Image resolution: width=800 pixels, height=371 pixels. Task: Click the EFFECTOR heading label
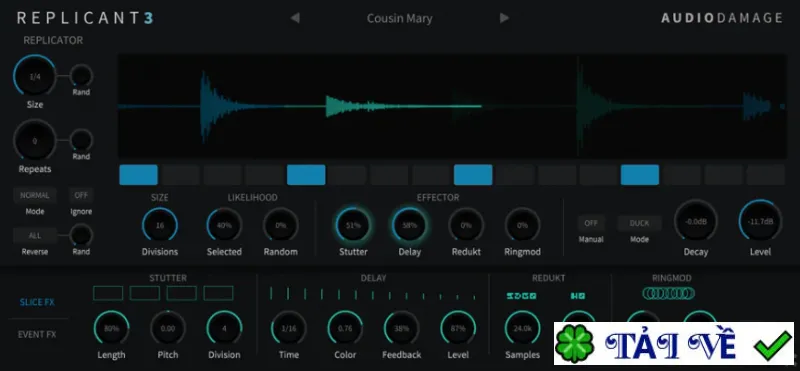(x=438, y=197)
